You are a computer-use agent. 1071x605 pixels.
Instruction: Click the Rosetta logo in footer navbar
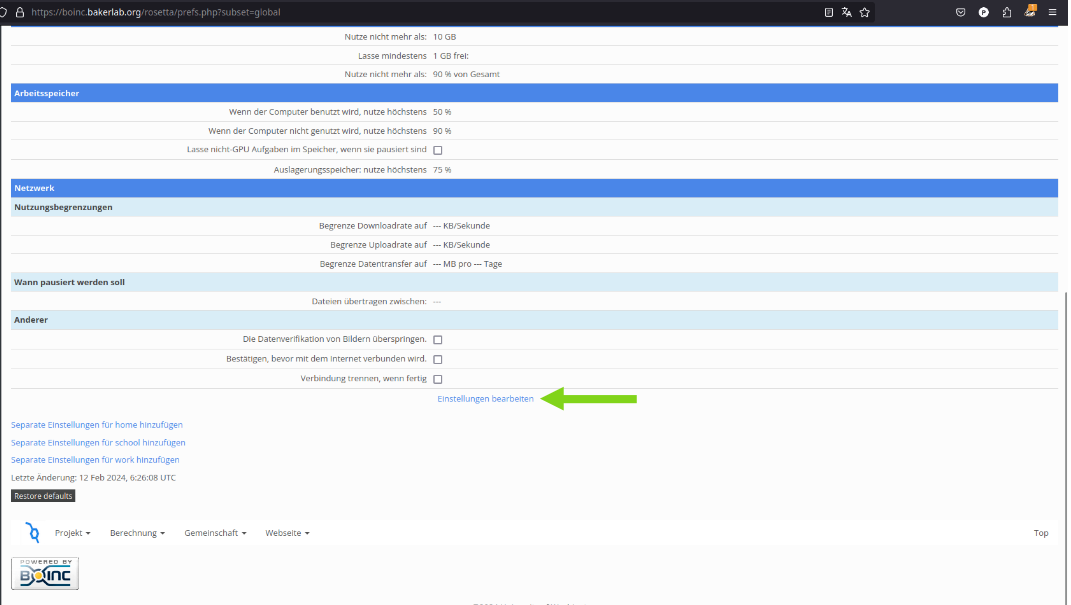pos(32,532)
